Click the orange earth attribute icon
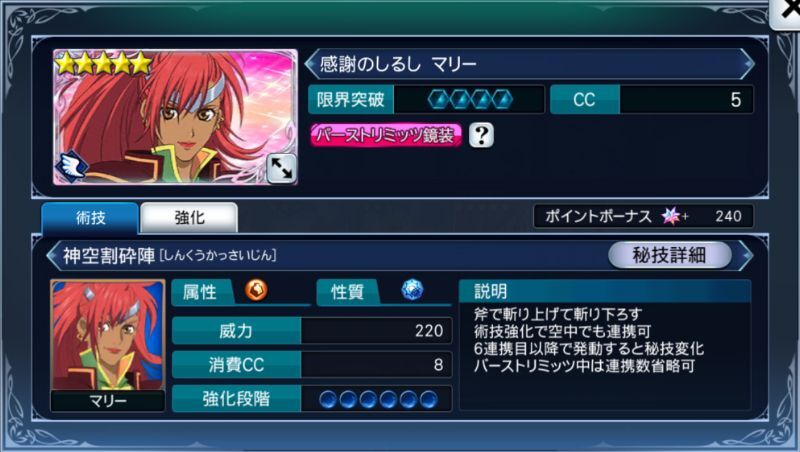This screenshot has width=800, height=452. [x=256, y=290]
